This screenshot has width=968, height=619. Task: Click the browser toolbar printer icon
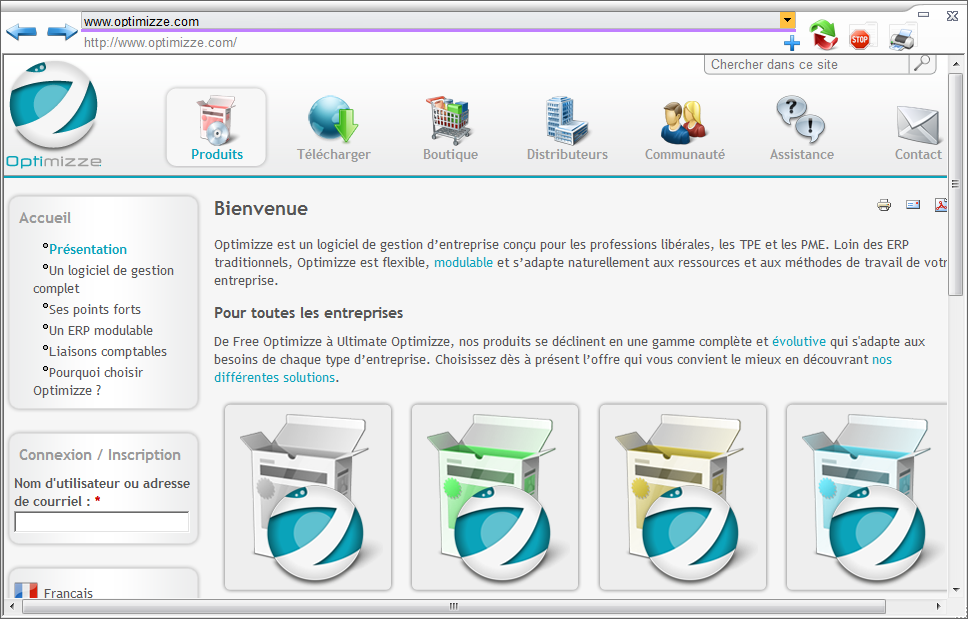click(901, 38)
